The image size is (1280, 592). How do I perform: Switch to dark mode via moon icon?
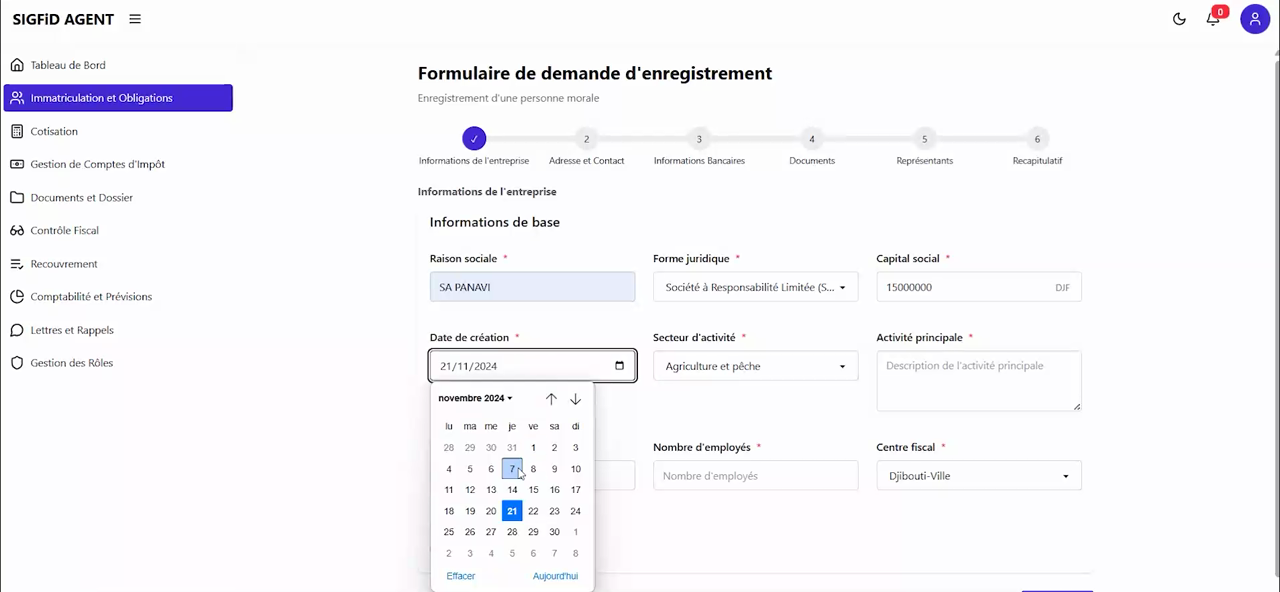tap(1179, 19)
